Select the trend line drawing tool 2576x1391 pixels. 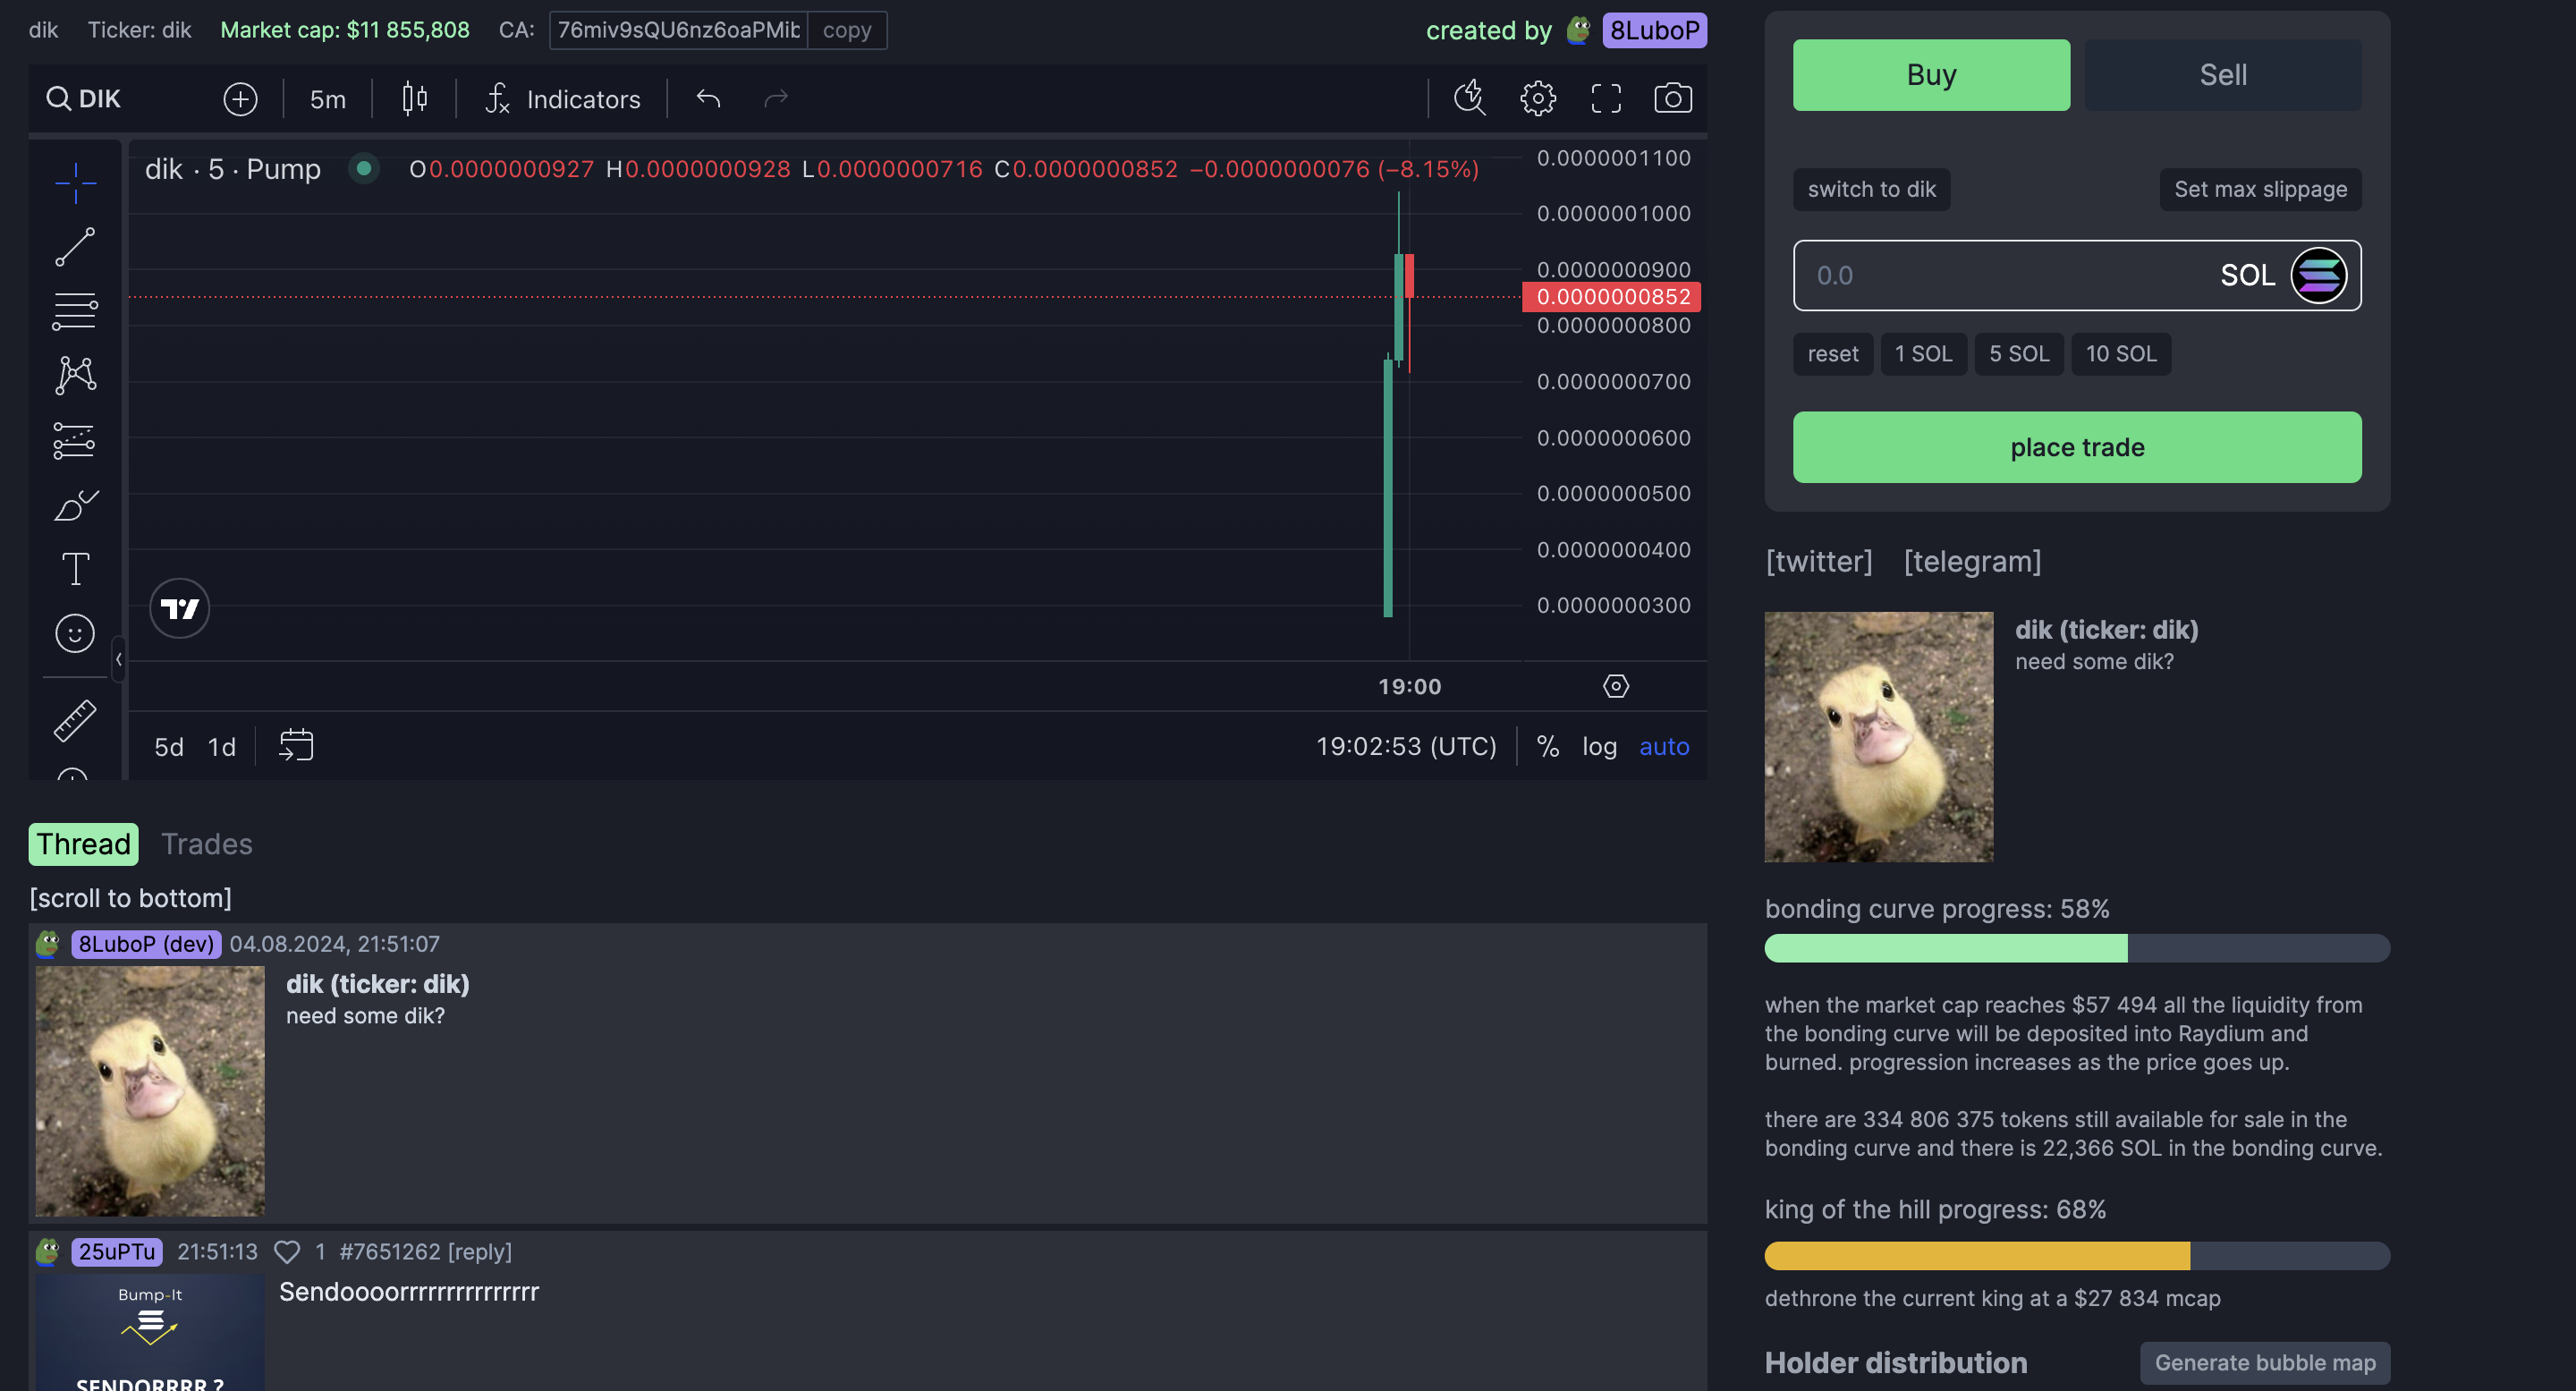75,247
